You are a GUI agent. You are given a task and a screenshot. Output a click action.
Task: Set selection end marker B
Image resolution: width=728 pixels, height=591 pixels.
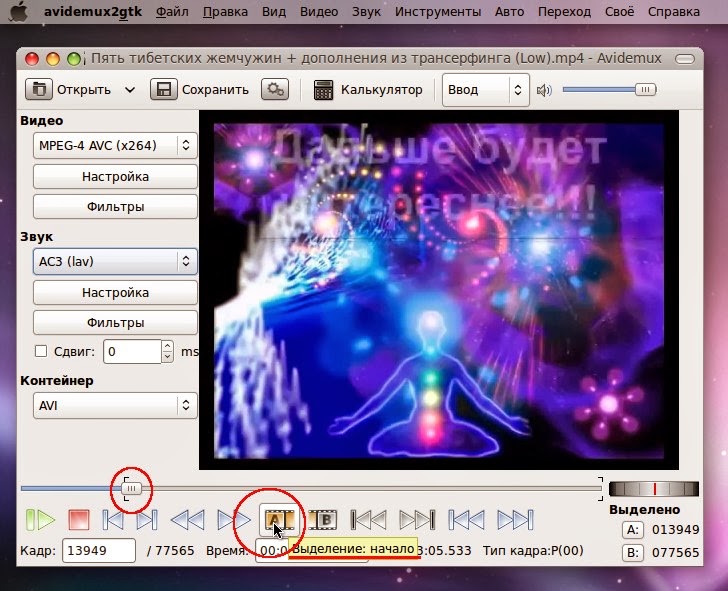[323, 520]
